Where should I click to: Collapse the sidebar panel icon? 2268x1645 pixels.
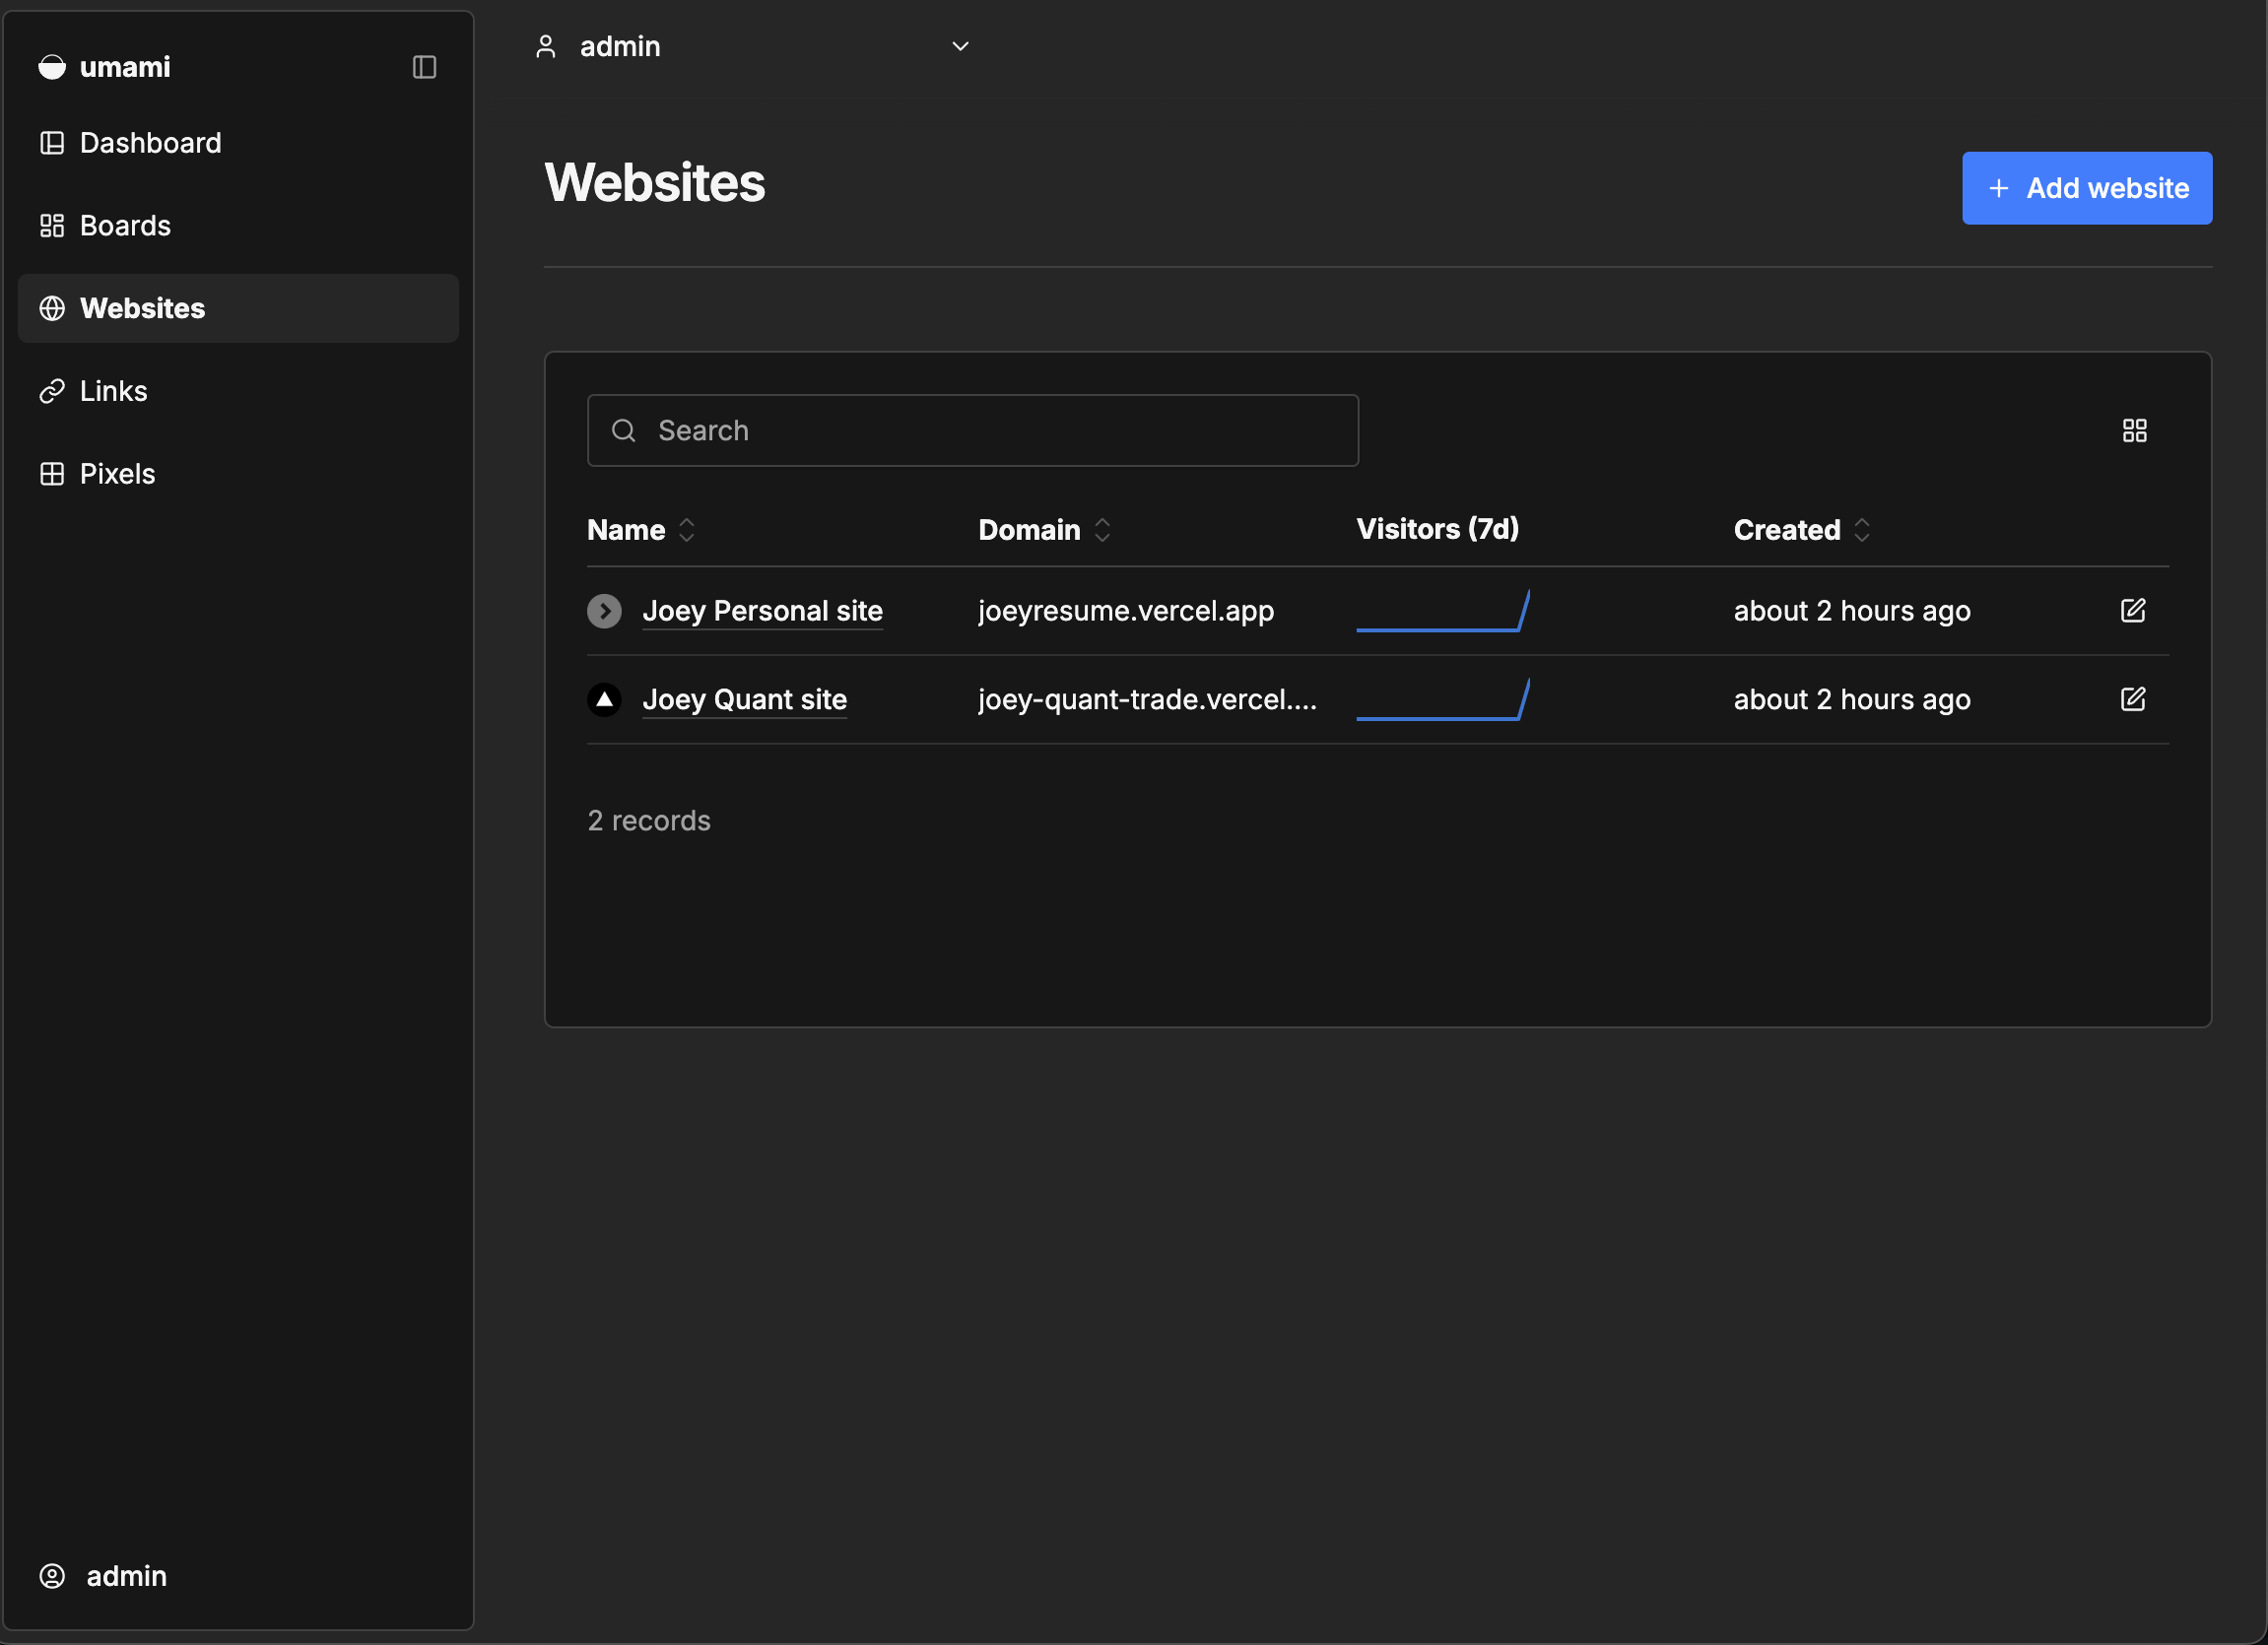424,67
